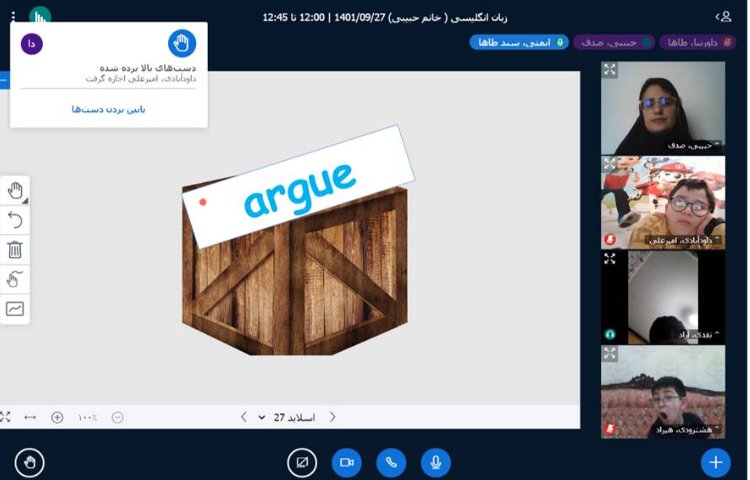Undo the last whiteboard annotation
This screenshot has width=750, height=480.
point(15,220)
